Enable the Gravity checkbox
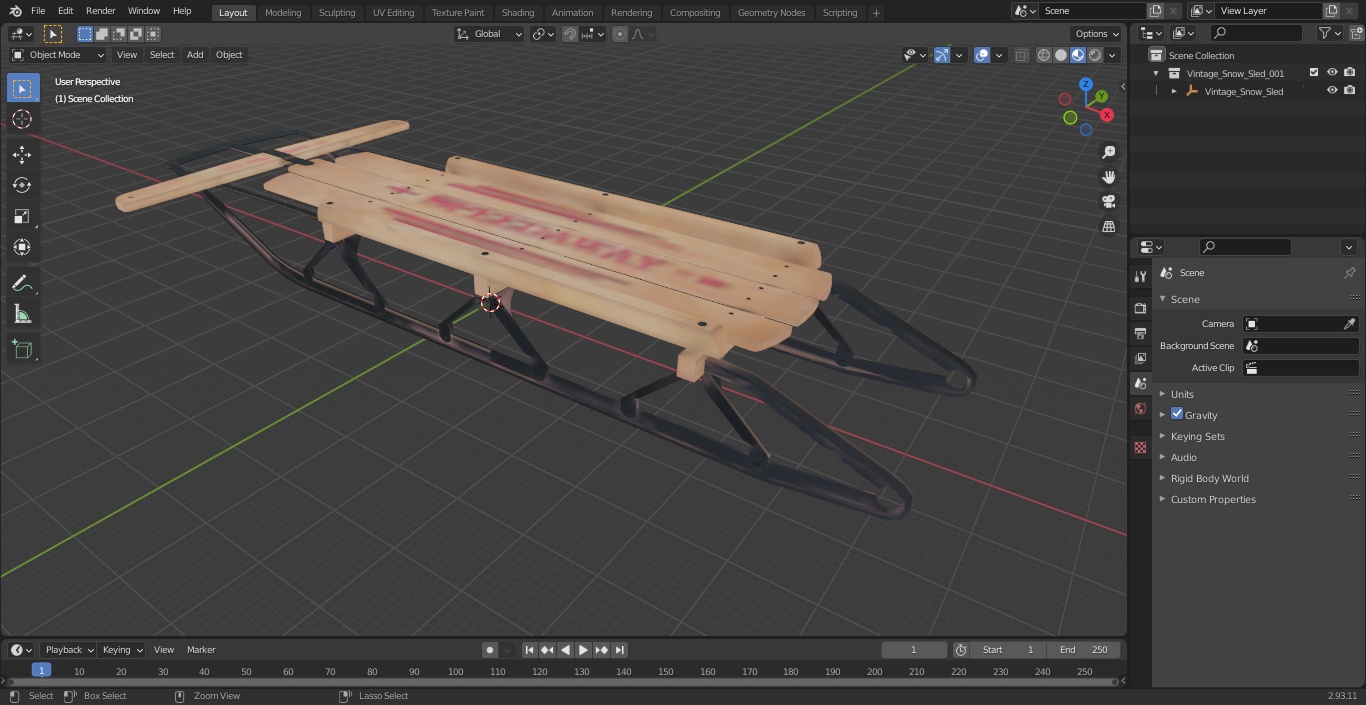 (1177, 414)
